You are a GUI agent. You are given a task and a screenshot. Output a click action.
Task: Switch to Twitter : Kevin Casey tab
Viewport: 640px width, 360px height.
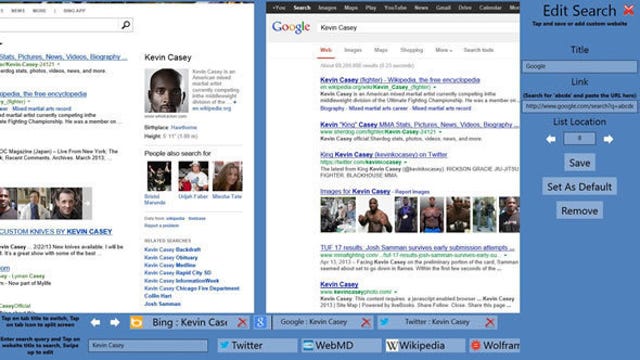[437, 322]
